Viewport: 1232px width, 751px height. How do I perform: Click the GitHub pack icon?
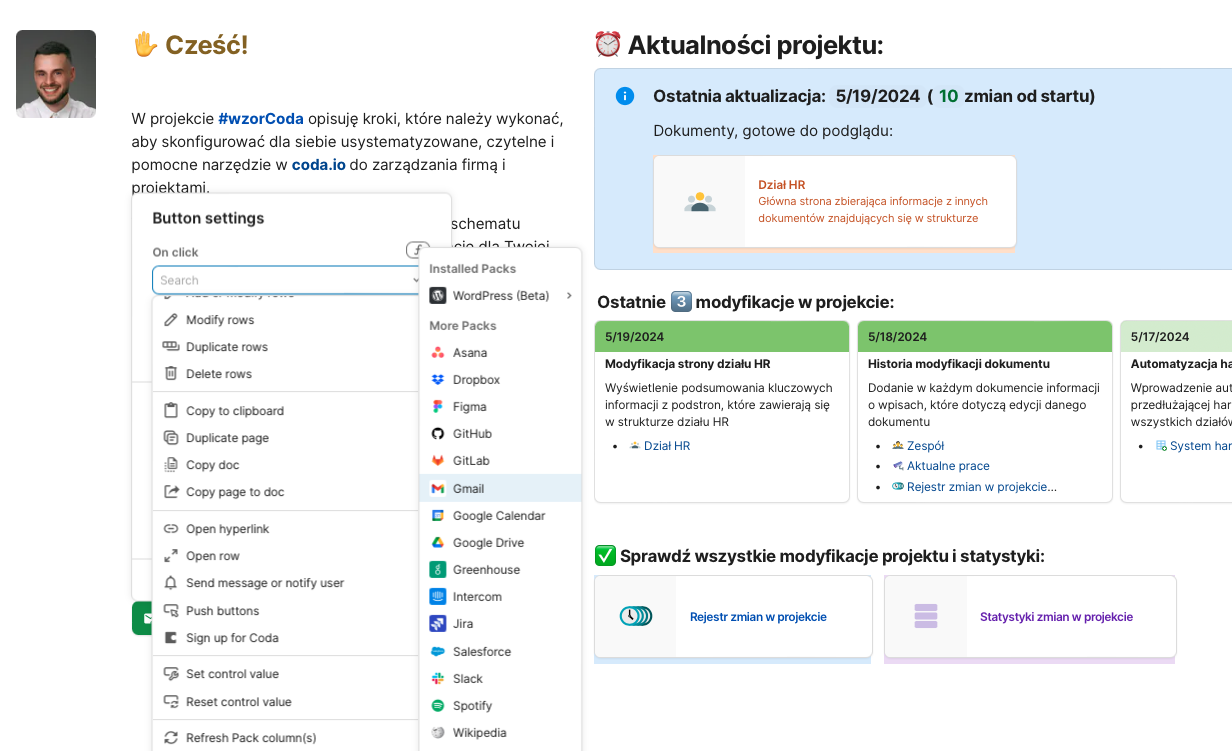(x=437, y=434)
